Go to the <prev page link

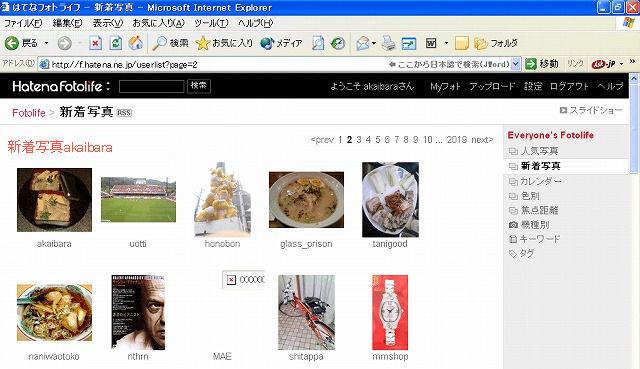click(322, 140)
